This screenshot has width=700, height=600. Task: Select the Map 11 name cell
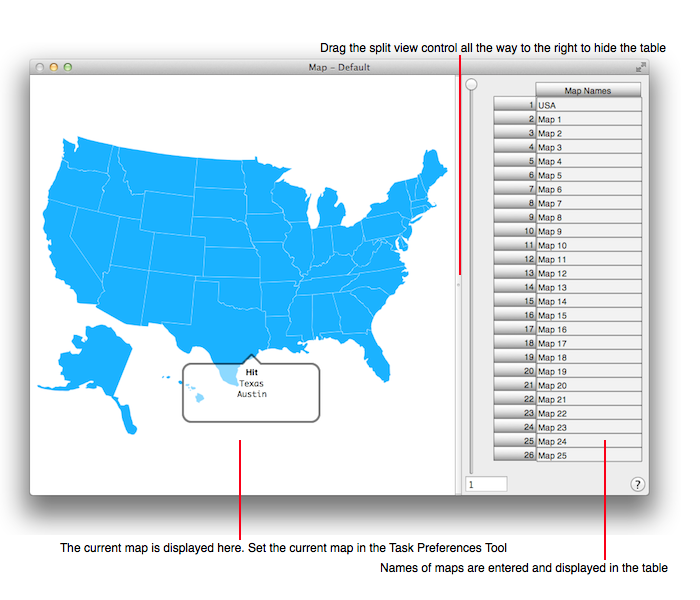tap(588, 259)
